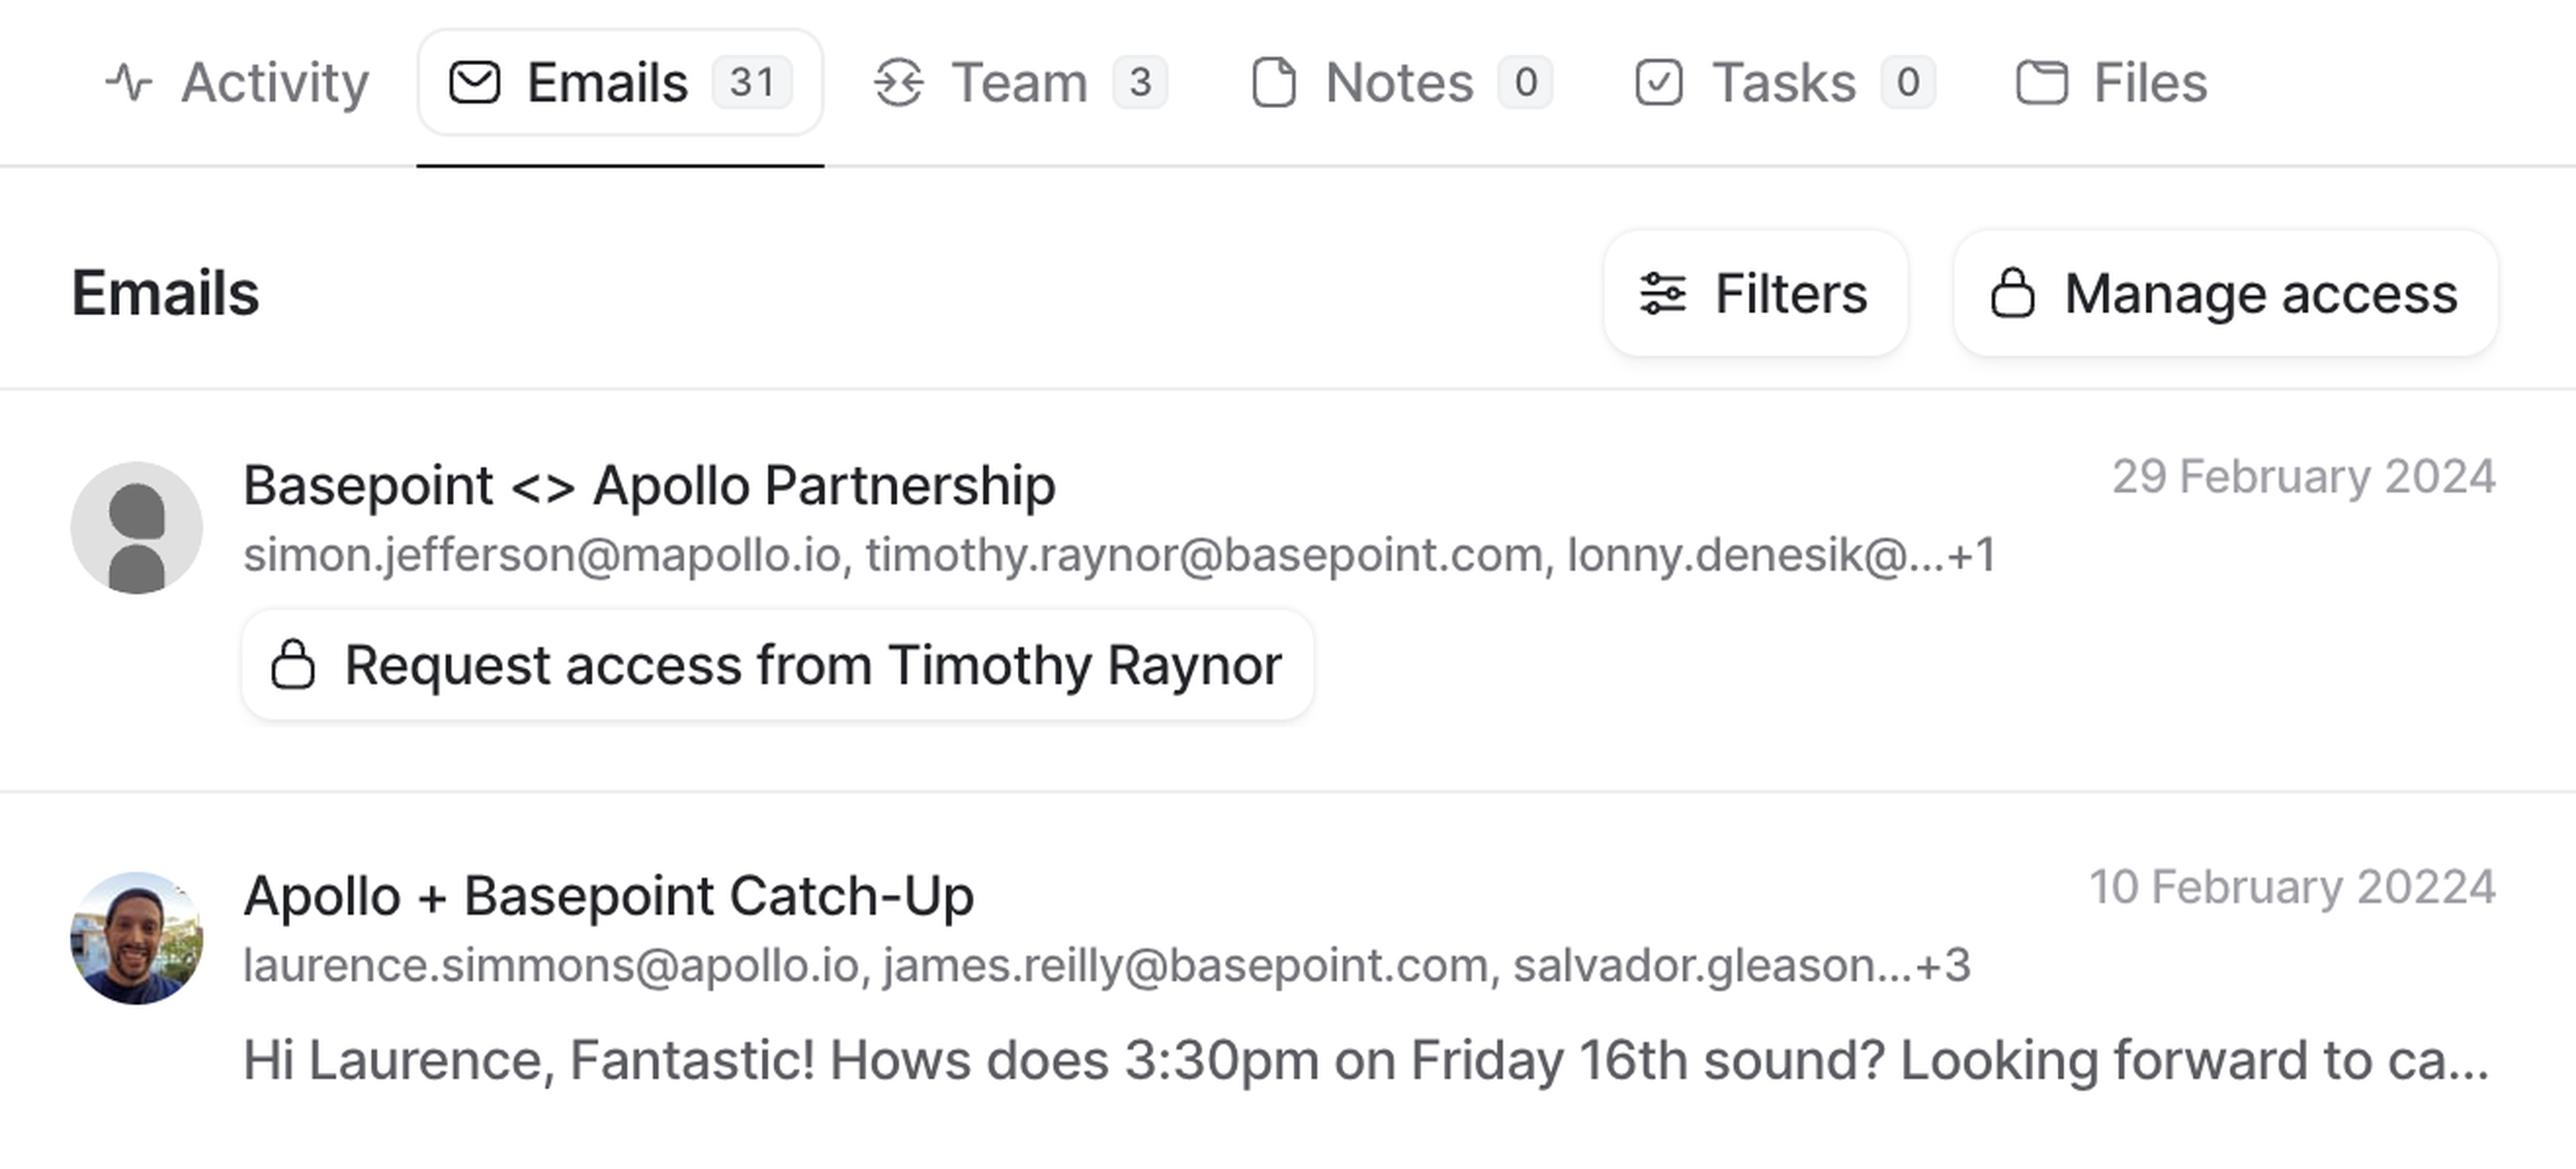This screenshot has height=1169, width=2576.
Task: Click the Files folder icon
Action: point(2041,82)
